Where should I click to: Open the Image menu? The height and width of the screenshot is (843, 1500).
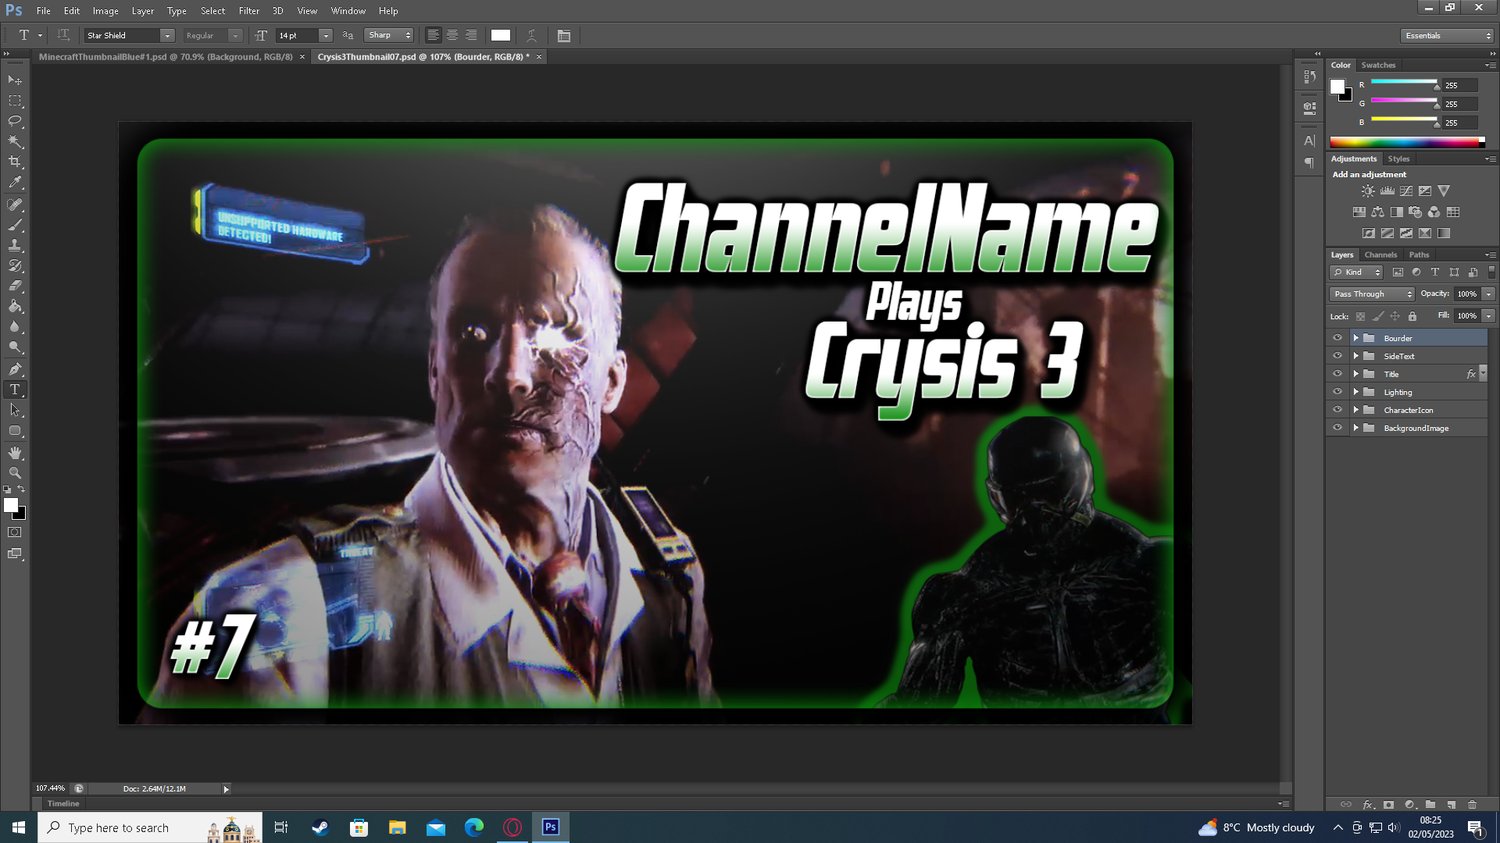(106, 11)
